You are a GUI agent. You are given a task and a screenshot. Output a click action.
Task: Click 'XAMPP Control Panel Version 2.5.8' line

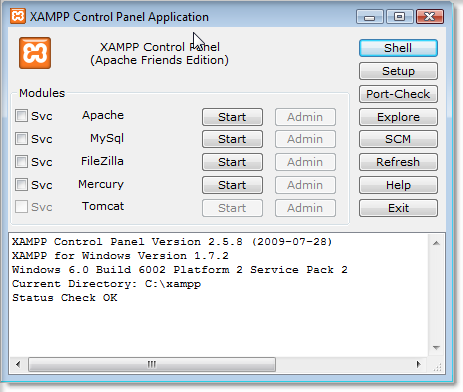(172, 242)
